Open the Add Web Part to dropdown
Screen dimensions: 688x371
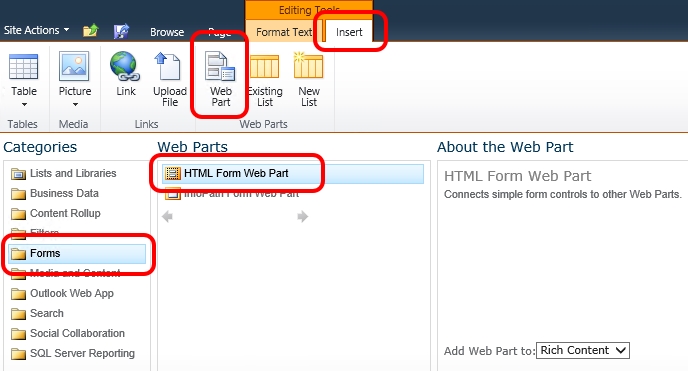pos(583,350)
